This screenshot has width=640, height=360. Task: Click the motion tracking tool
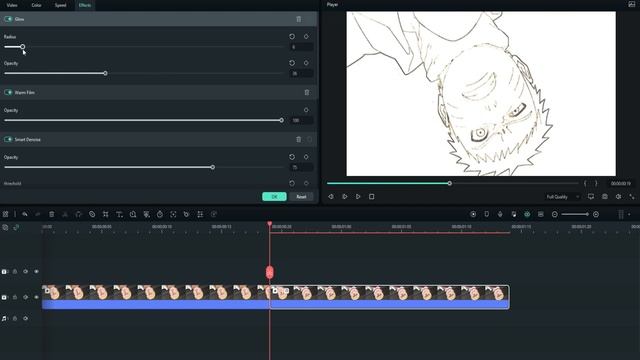point(173,214)
